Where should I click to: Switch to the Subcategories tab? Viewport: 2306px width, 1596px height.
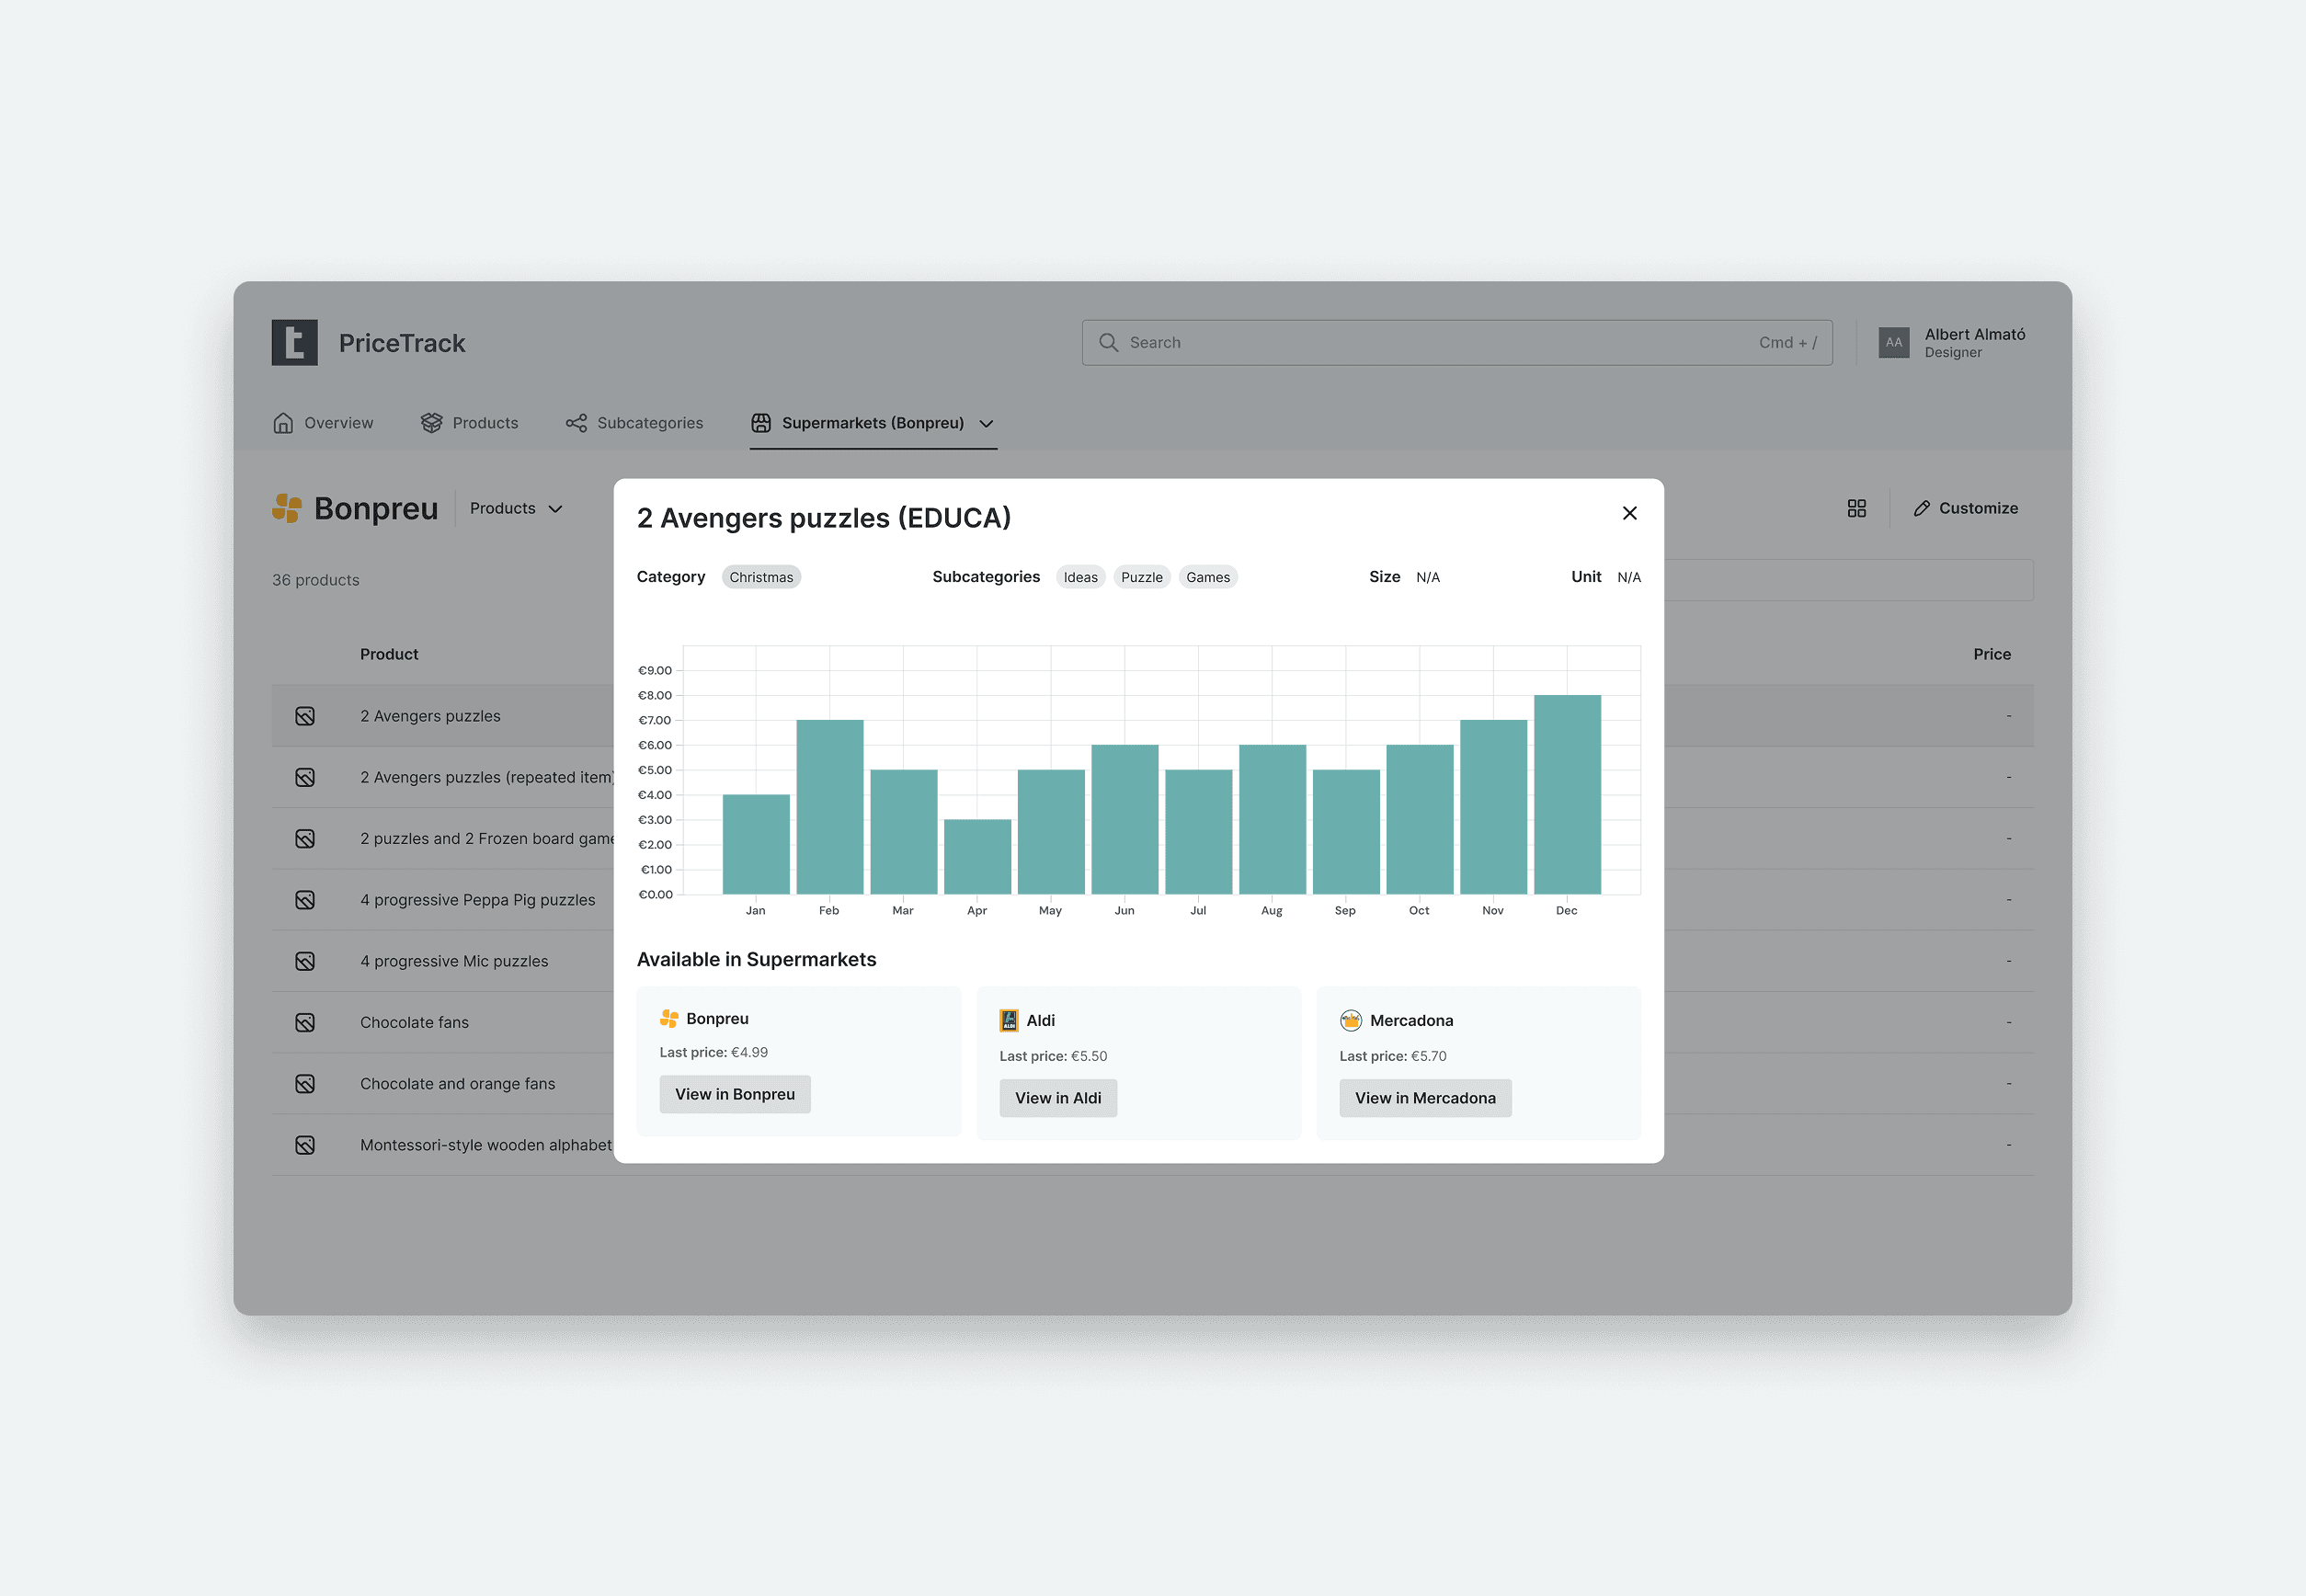click(x=635, y=423)
